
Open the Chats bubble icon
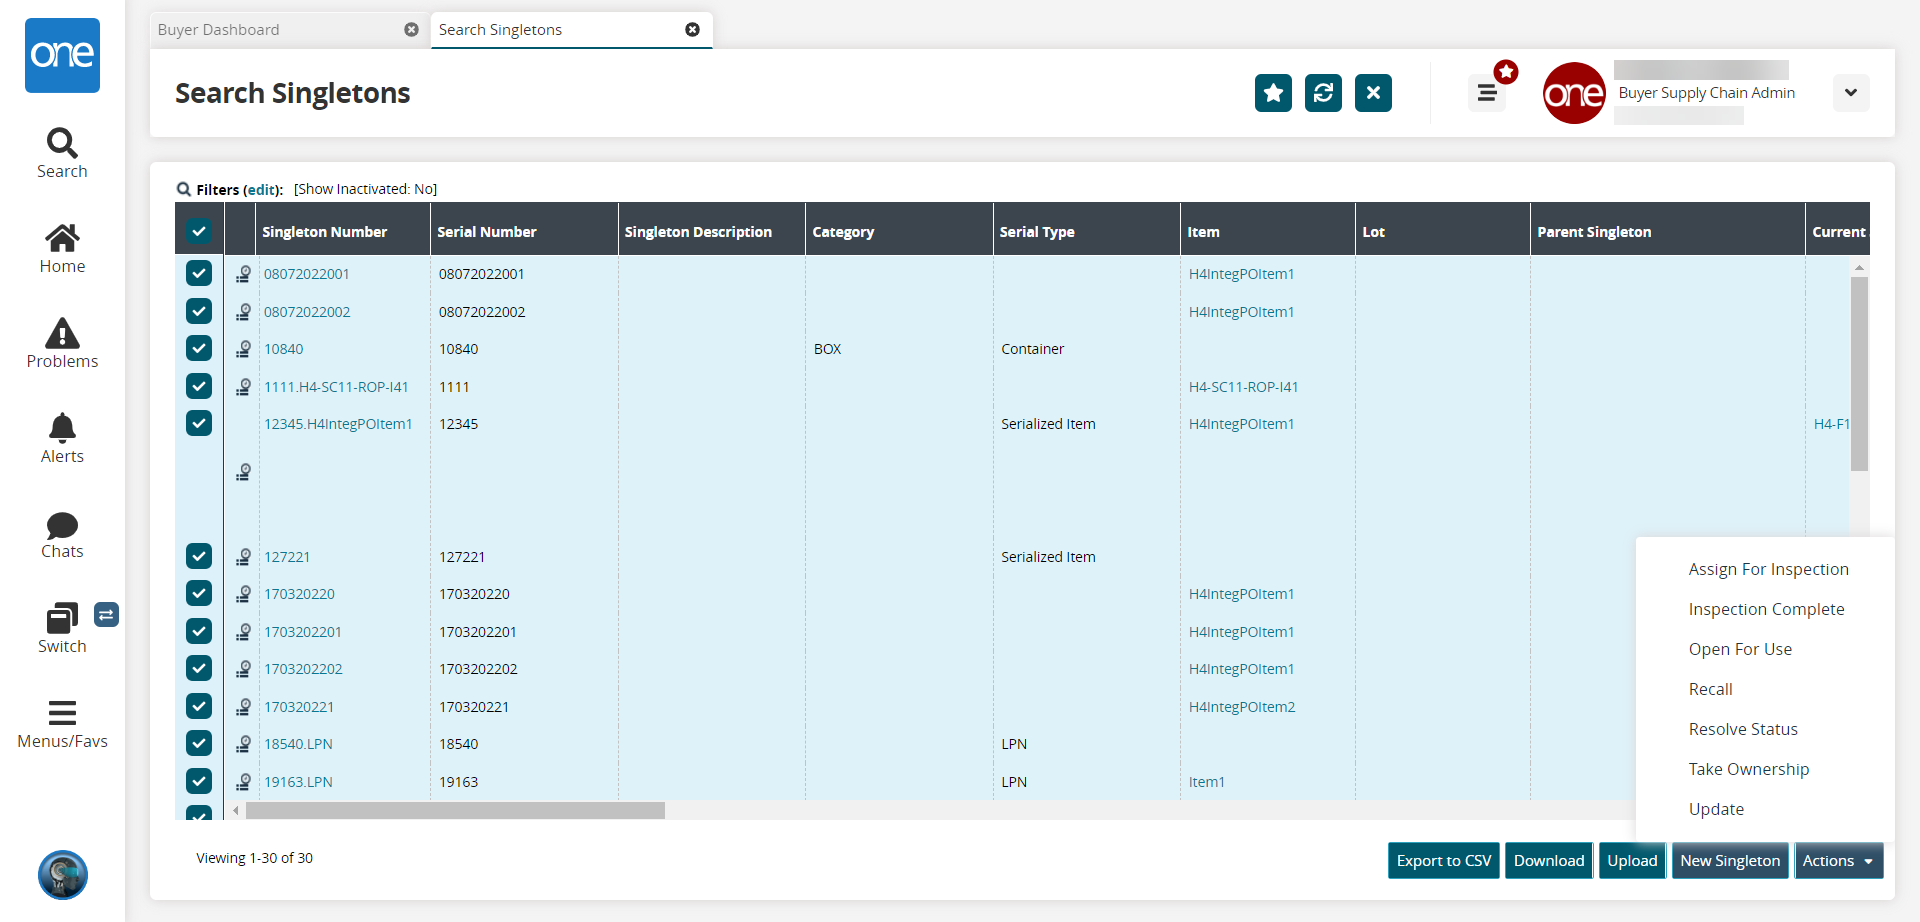click(x=62, y=525)
